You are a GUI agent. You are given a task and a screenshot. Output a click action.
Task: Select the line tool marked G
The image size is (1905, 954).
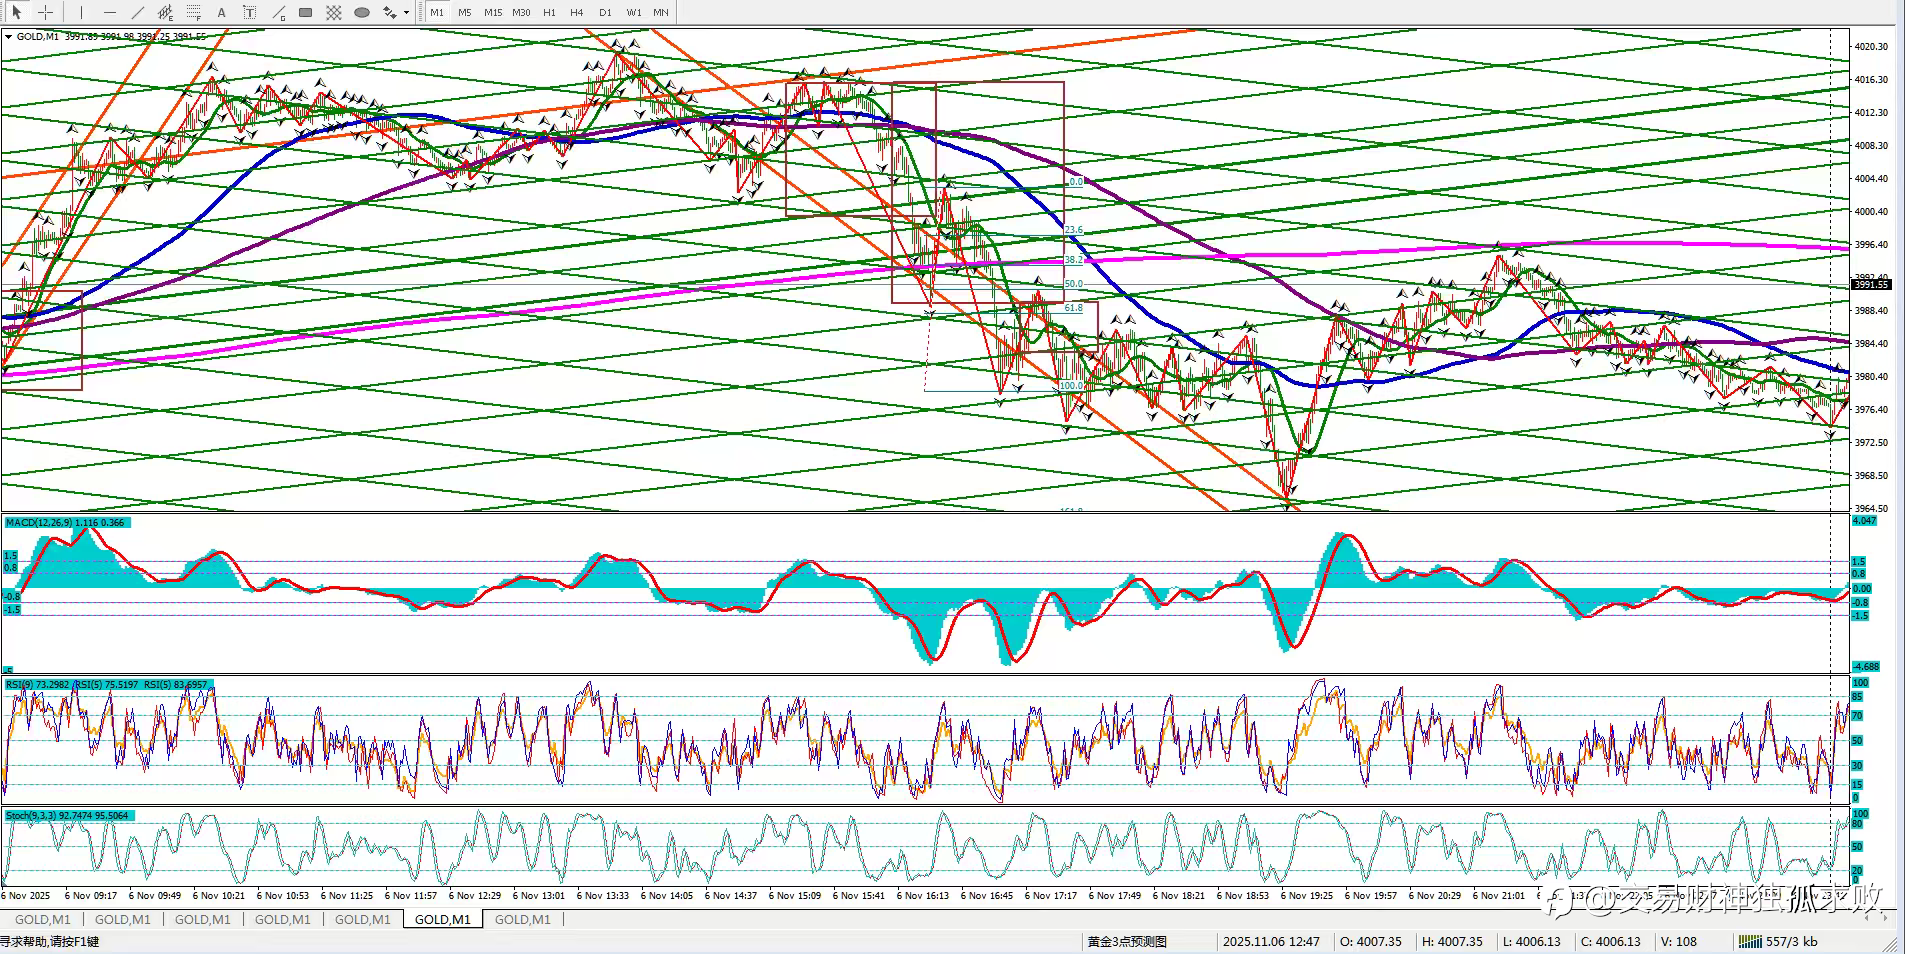click(x=278, y=13)
